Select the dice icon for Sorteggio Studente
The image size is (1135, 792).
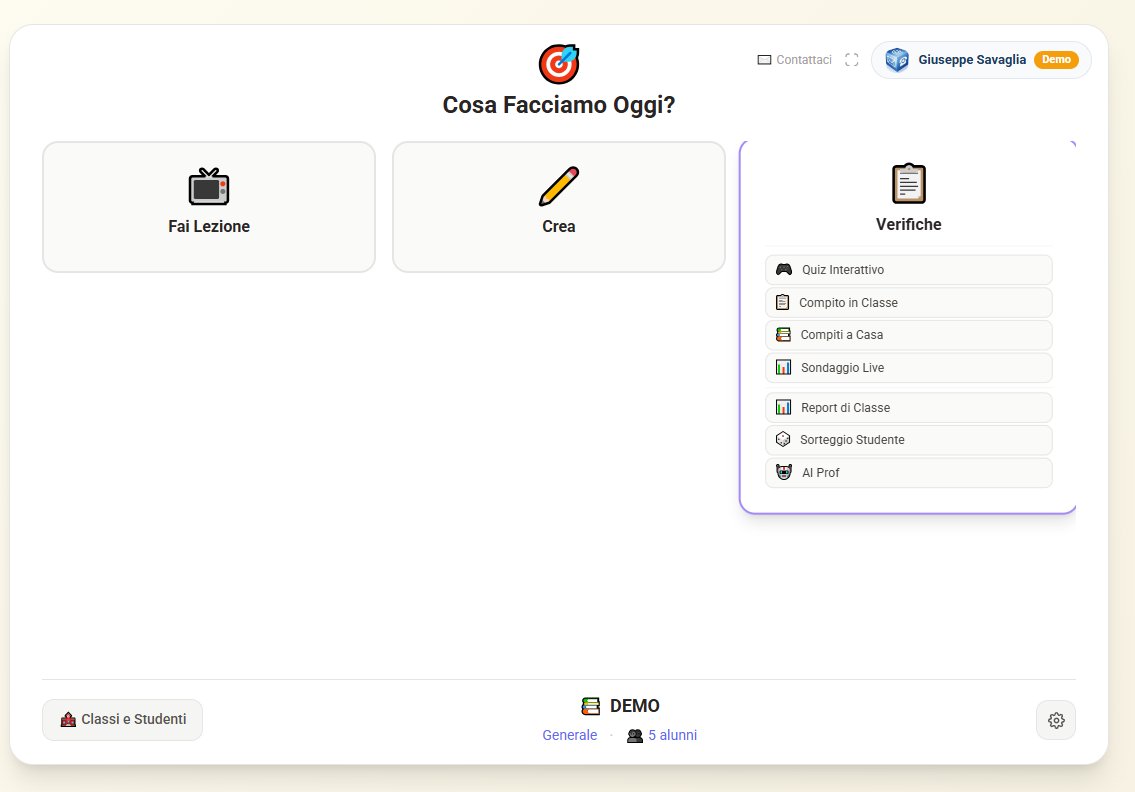(783, 439)
